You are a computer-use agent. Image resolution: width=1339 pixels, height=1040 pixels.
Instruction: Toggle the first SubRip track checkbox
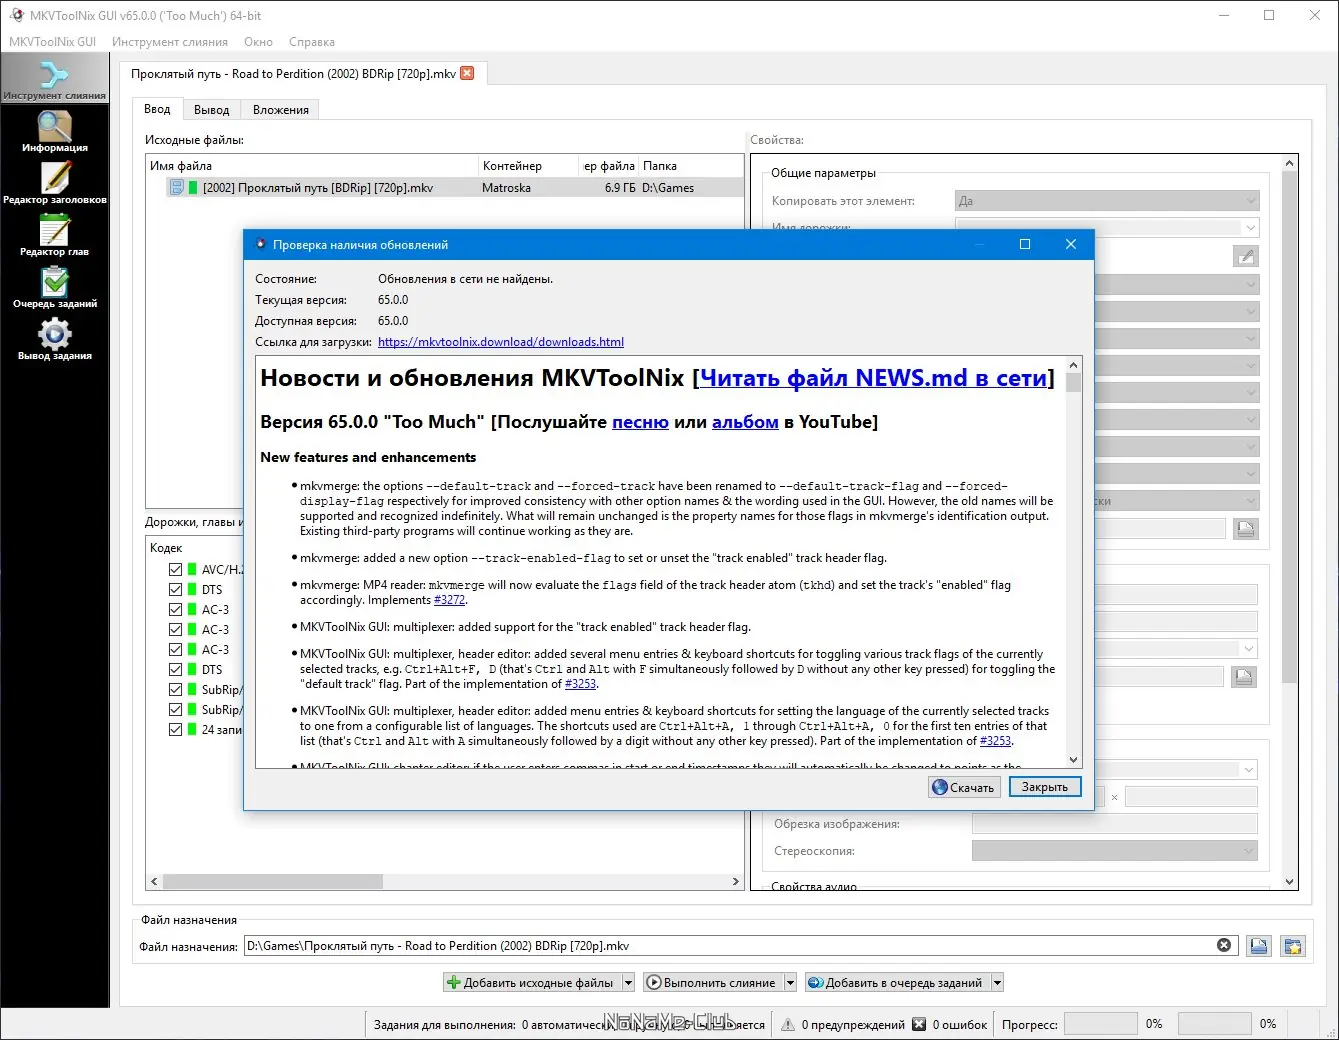click(176, 689)
